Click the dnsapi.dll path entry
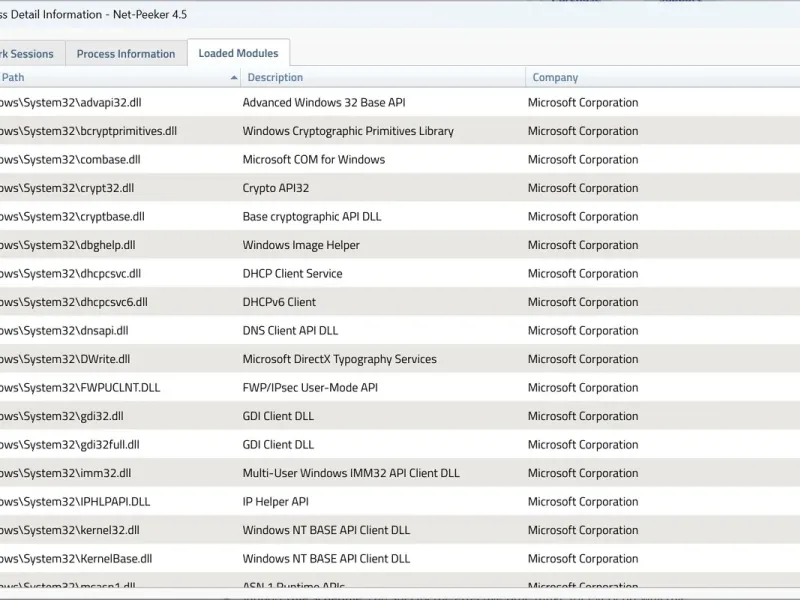800x600 pixels. pos(64,331)
